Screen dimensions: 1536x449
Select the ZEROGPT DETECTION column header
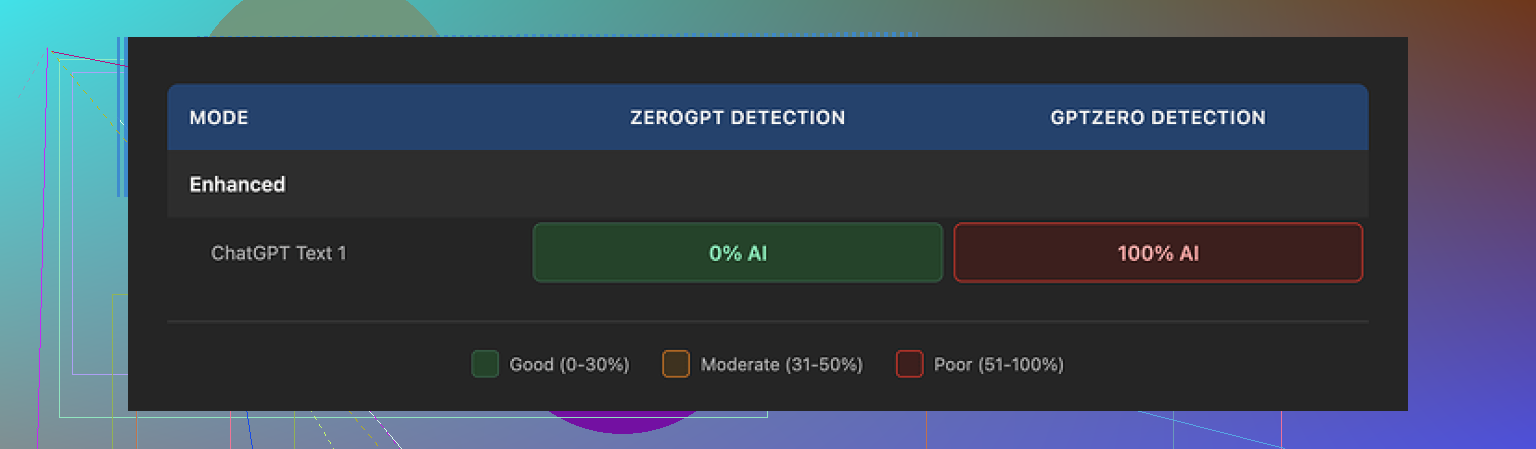[x=737, y=118]
